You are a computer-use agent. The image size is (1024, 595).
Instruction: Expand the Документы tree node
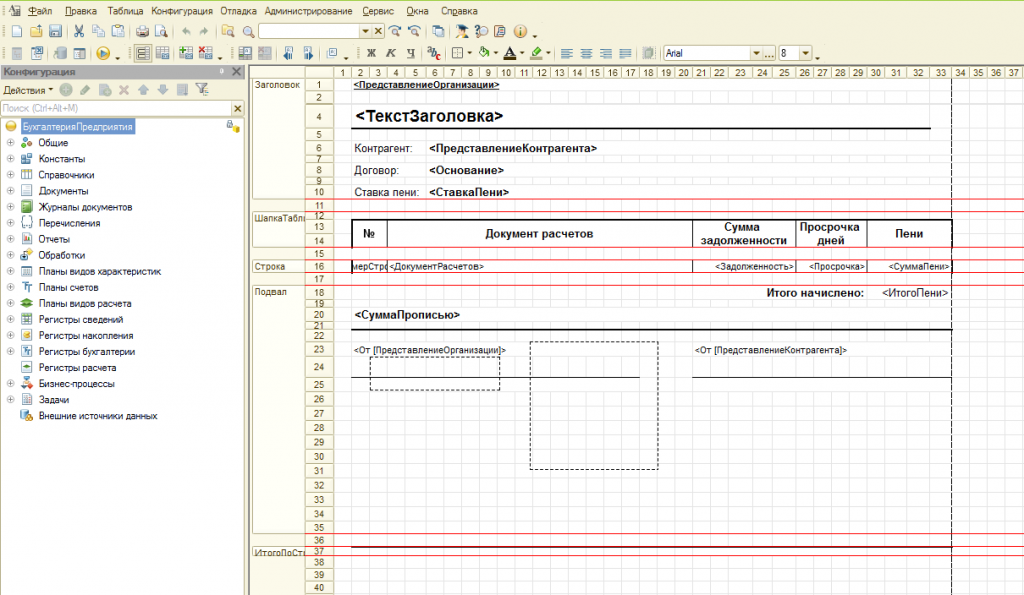pos(10,191)
